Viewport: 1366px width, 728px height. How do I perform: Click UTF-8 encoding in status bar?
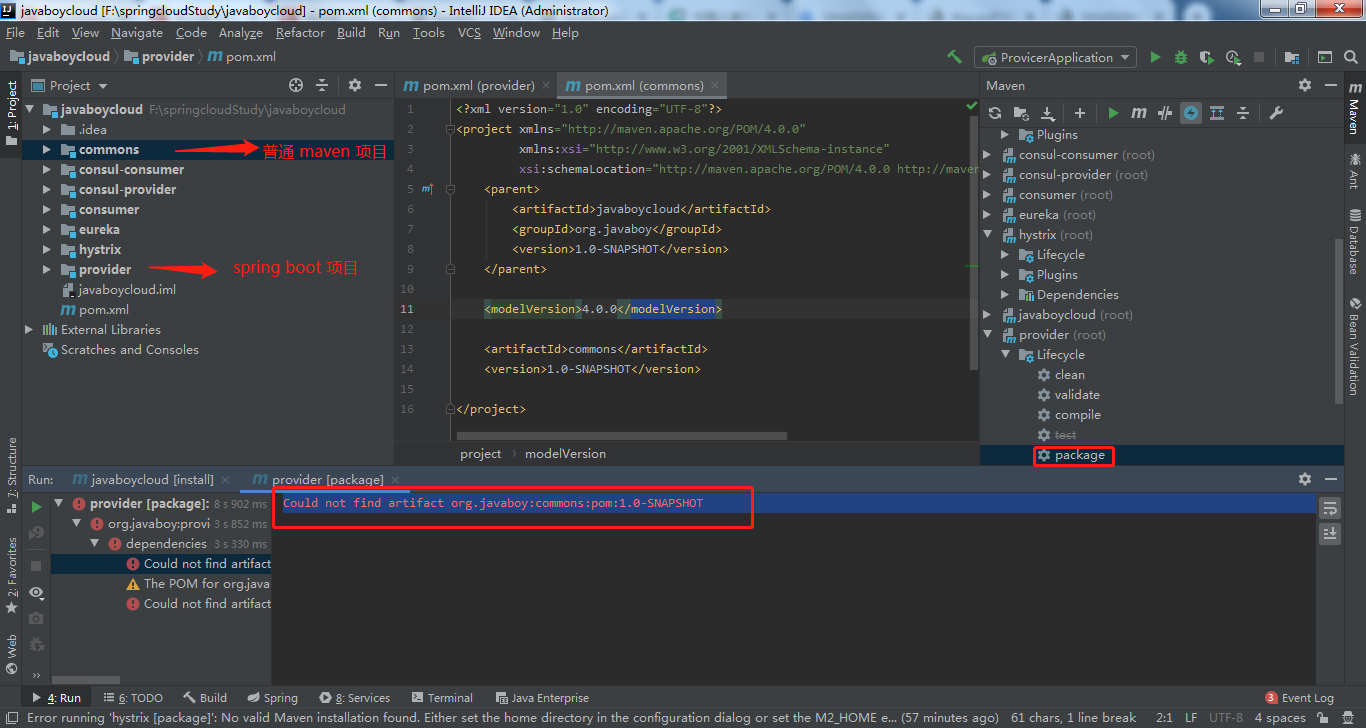(1226, 718)
